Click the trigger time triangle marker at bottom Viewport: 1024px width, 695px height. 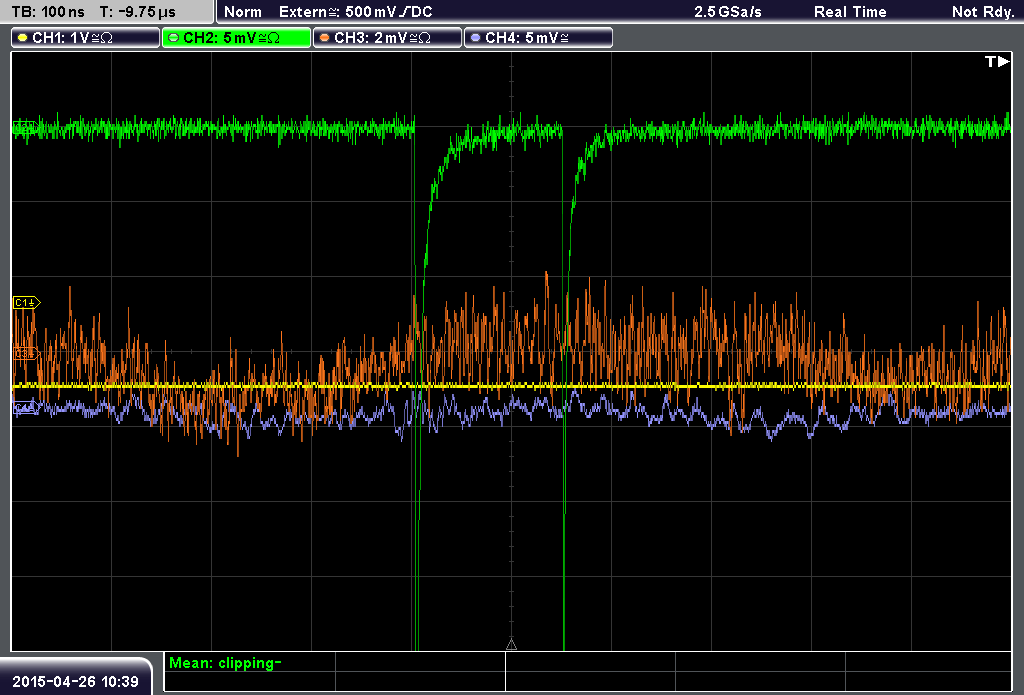click(511, 645)
